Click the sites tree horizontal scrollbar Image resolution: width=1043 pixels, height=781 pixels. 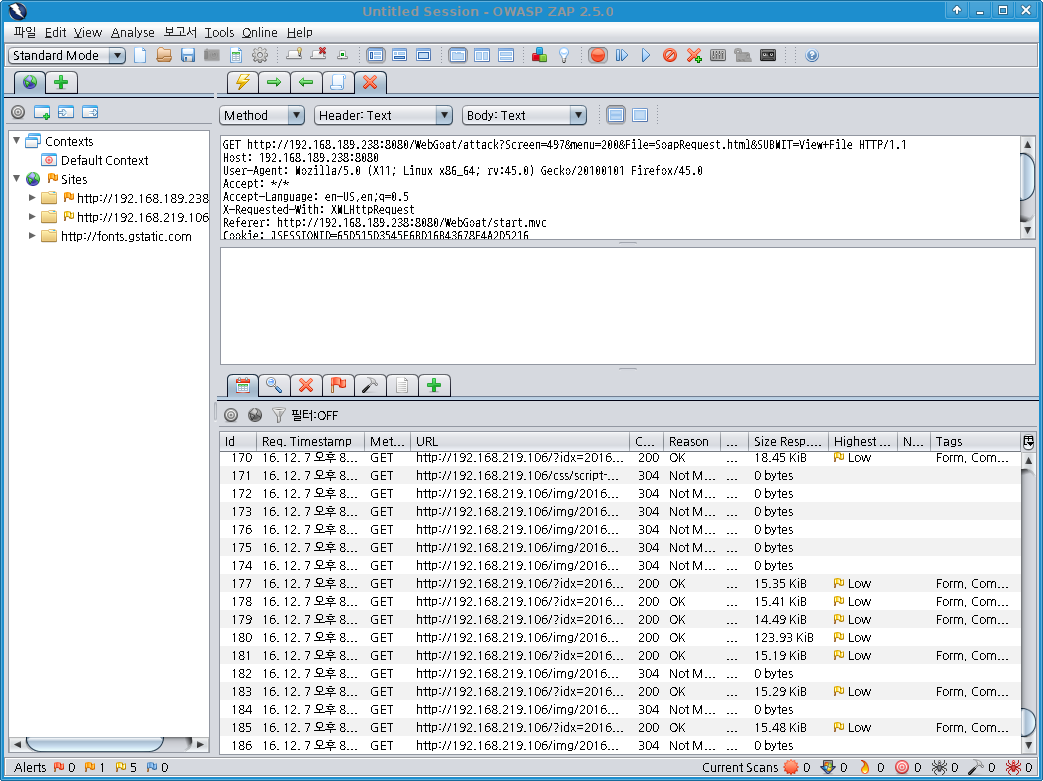(x=109, y=744)
